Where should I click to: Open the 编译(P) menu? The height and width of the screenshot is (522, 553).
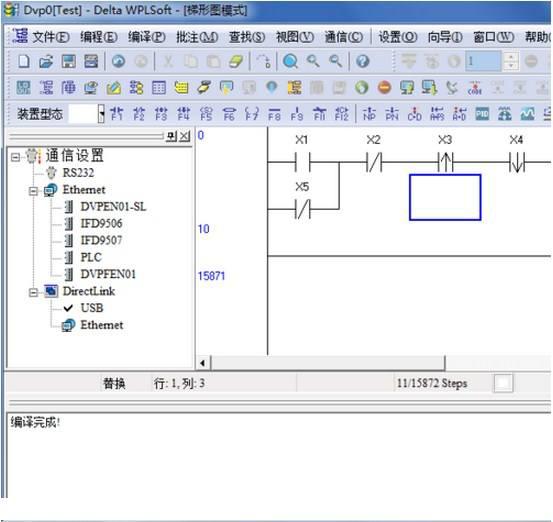pyautogui.click(x=147, y=37)
